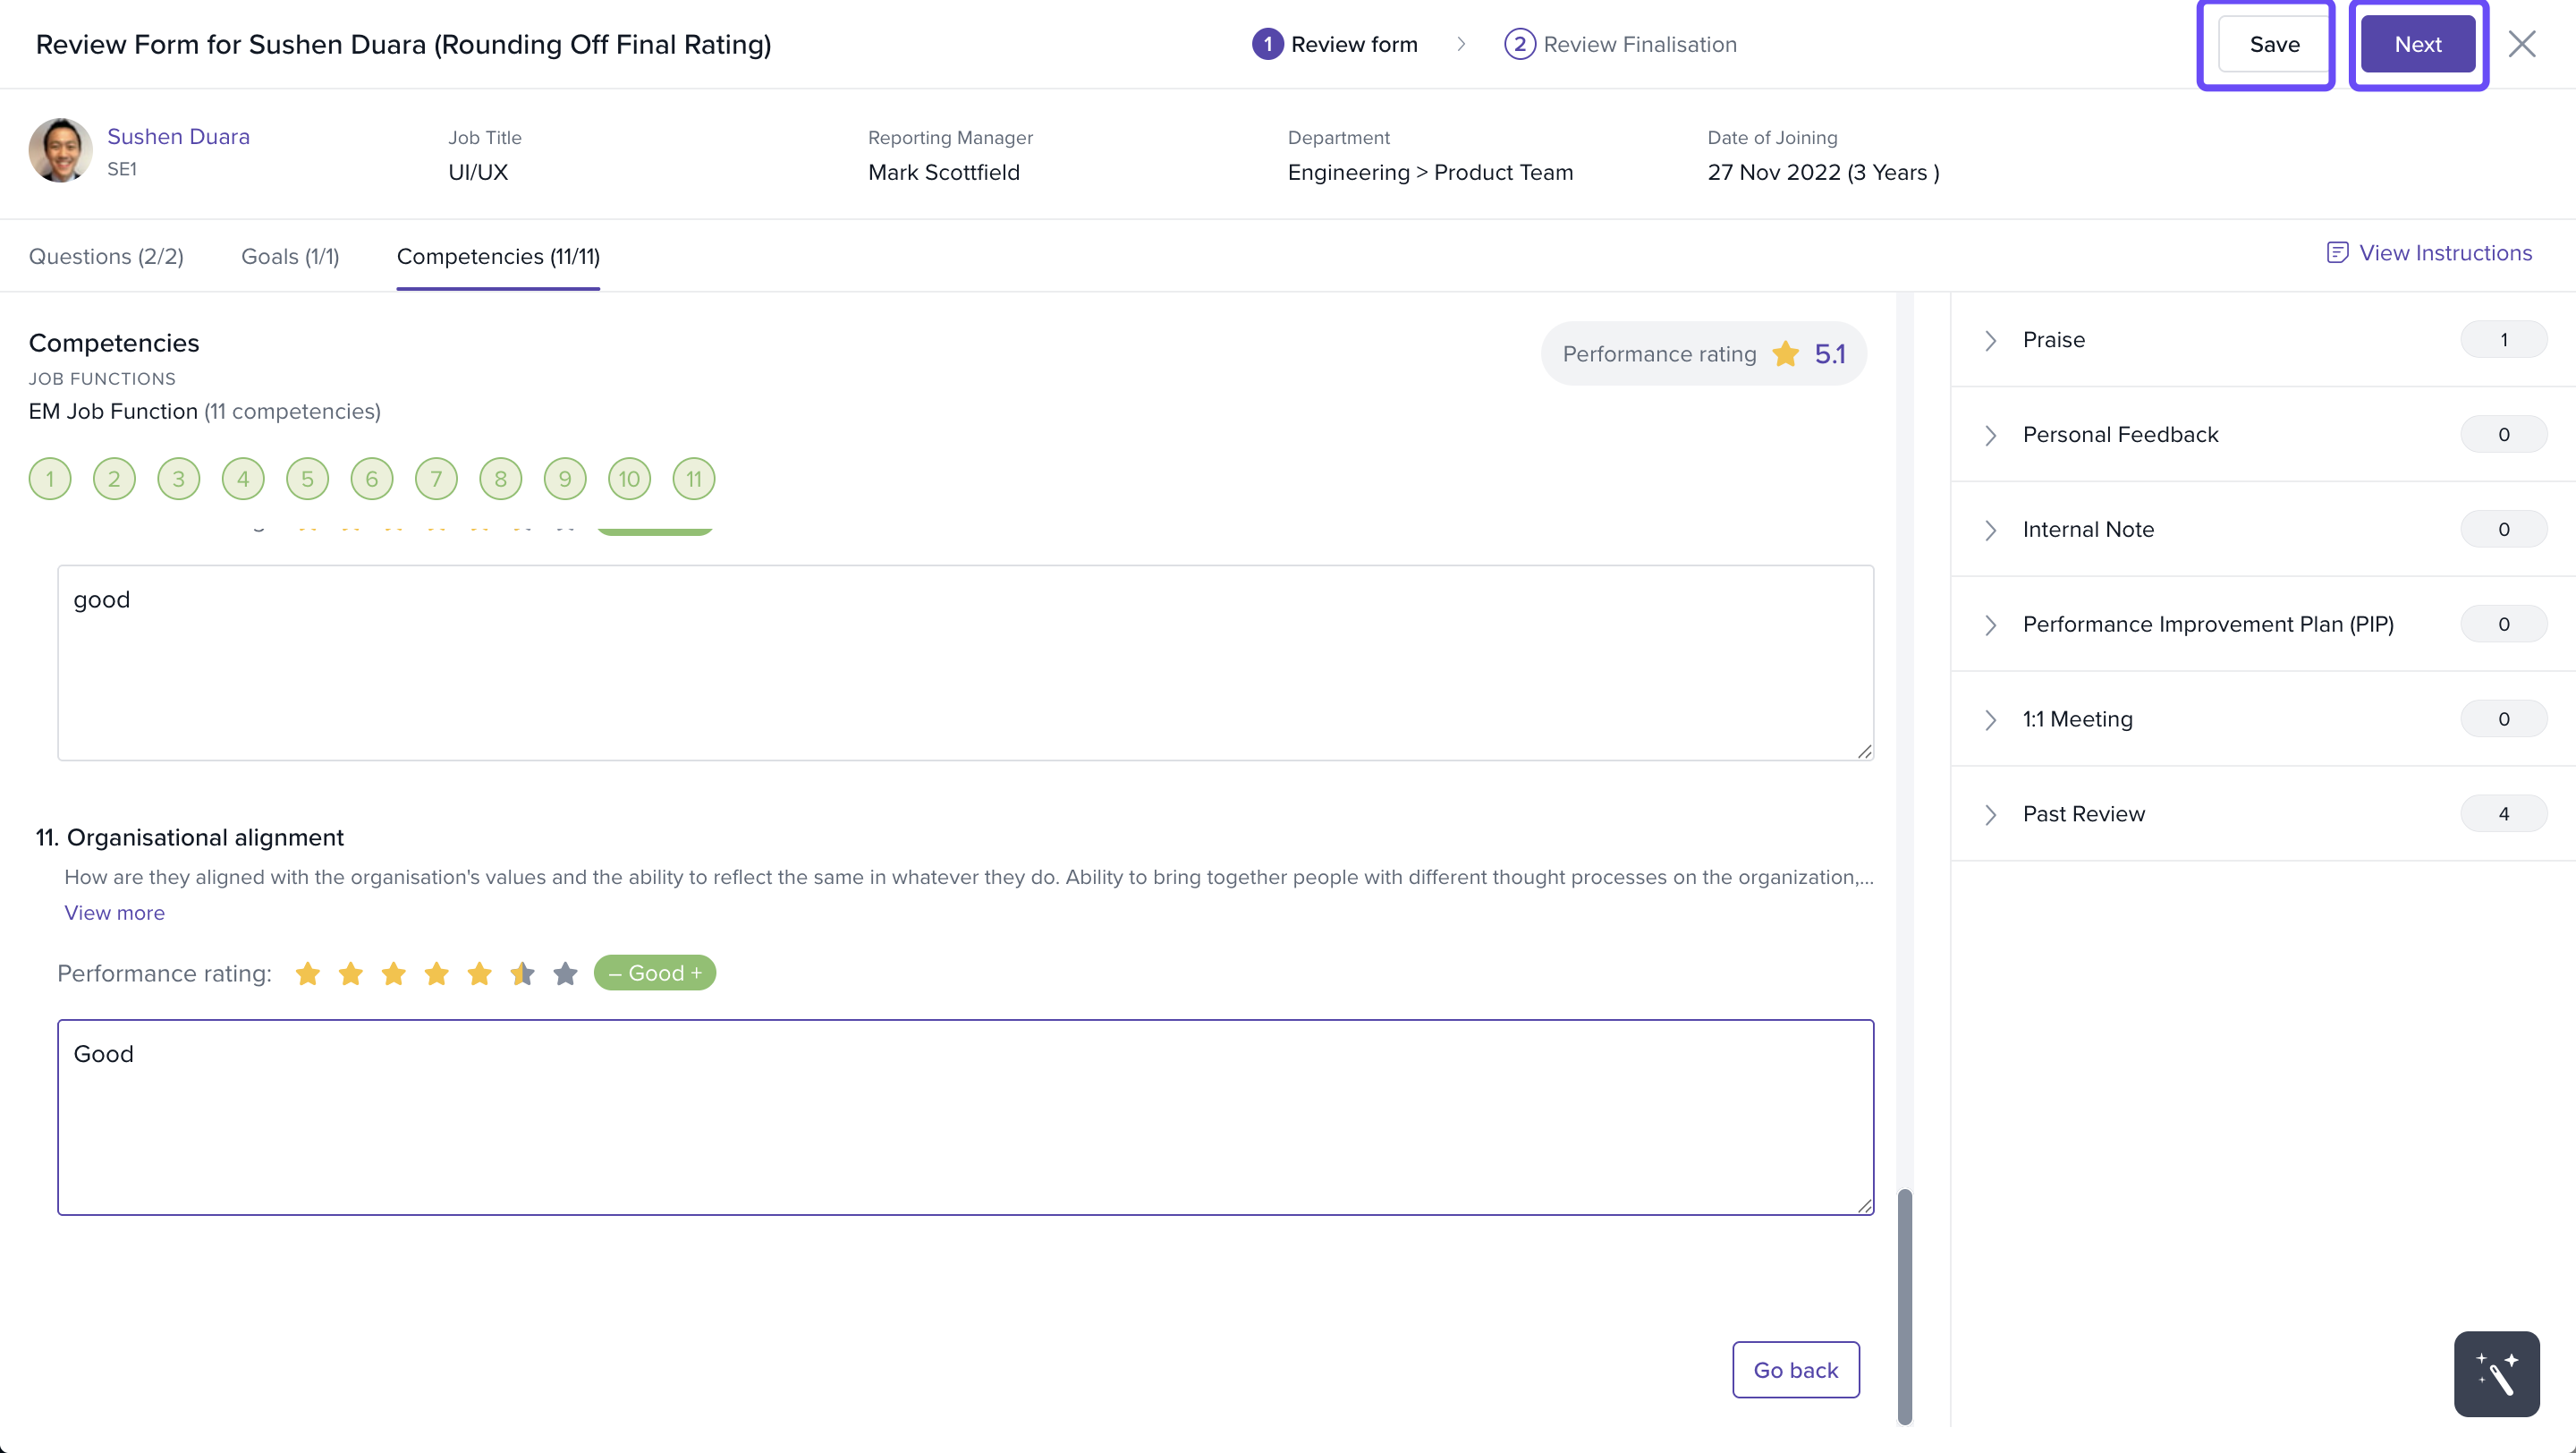Image resolution: width=2576 pixels, height=1453 pixels.
Task: Expand the Internal Note section chevron
Action: pos(1991,530)
